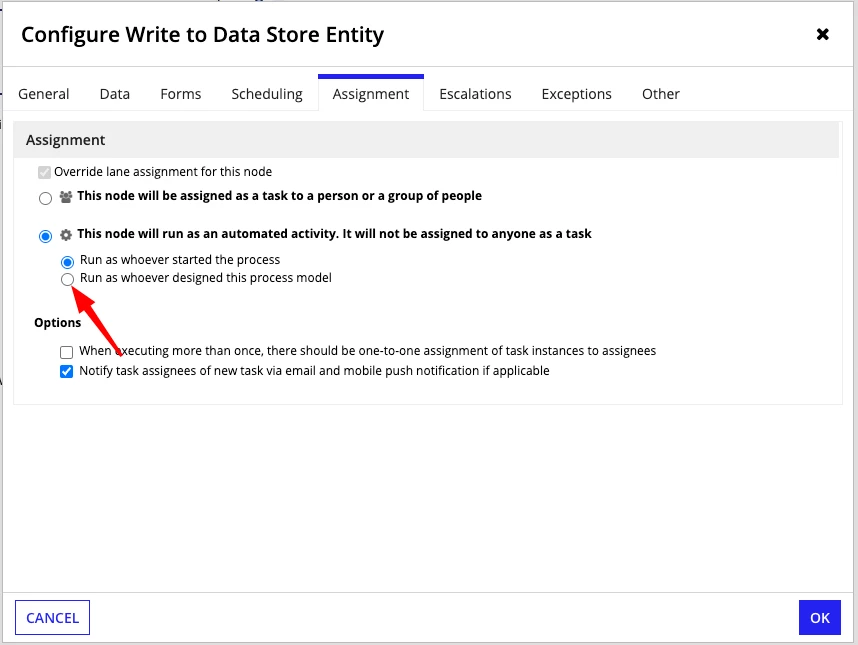Choose Run as whoever started the process
Image resolution: width=858 pixels, height=645 pixels.
click(67, 262)
